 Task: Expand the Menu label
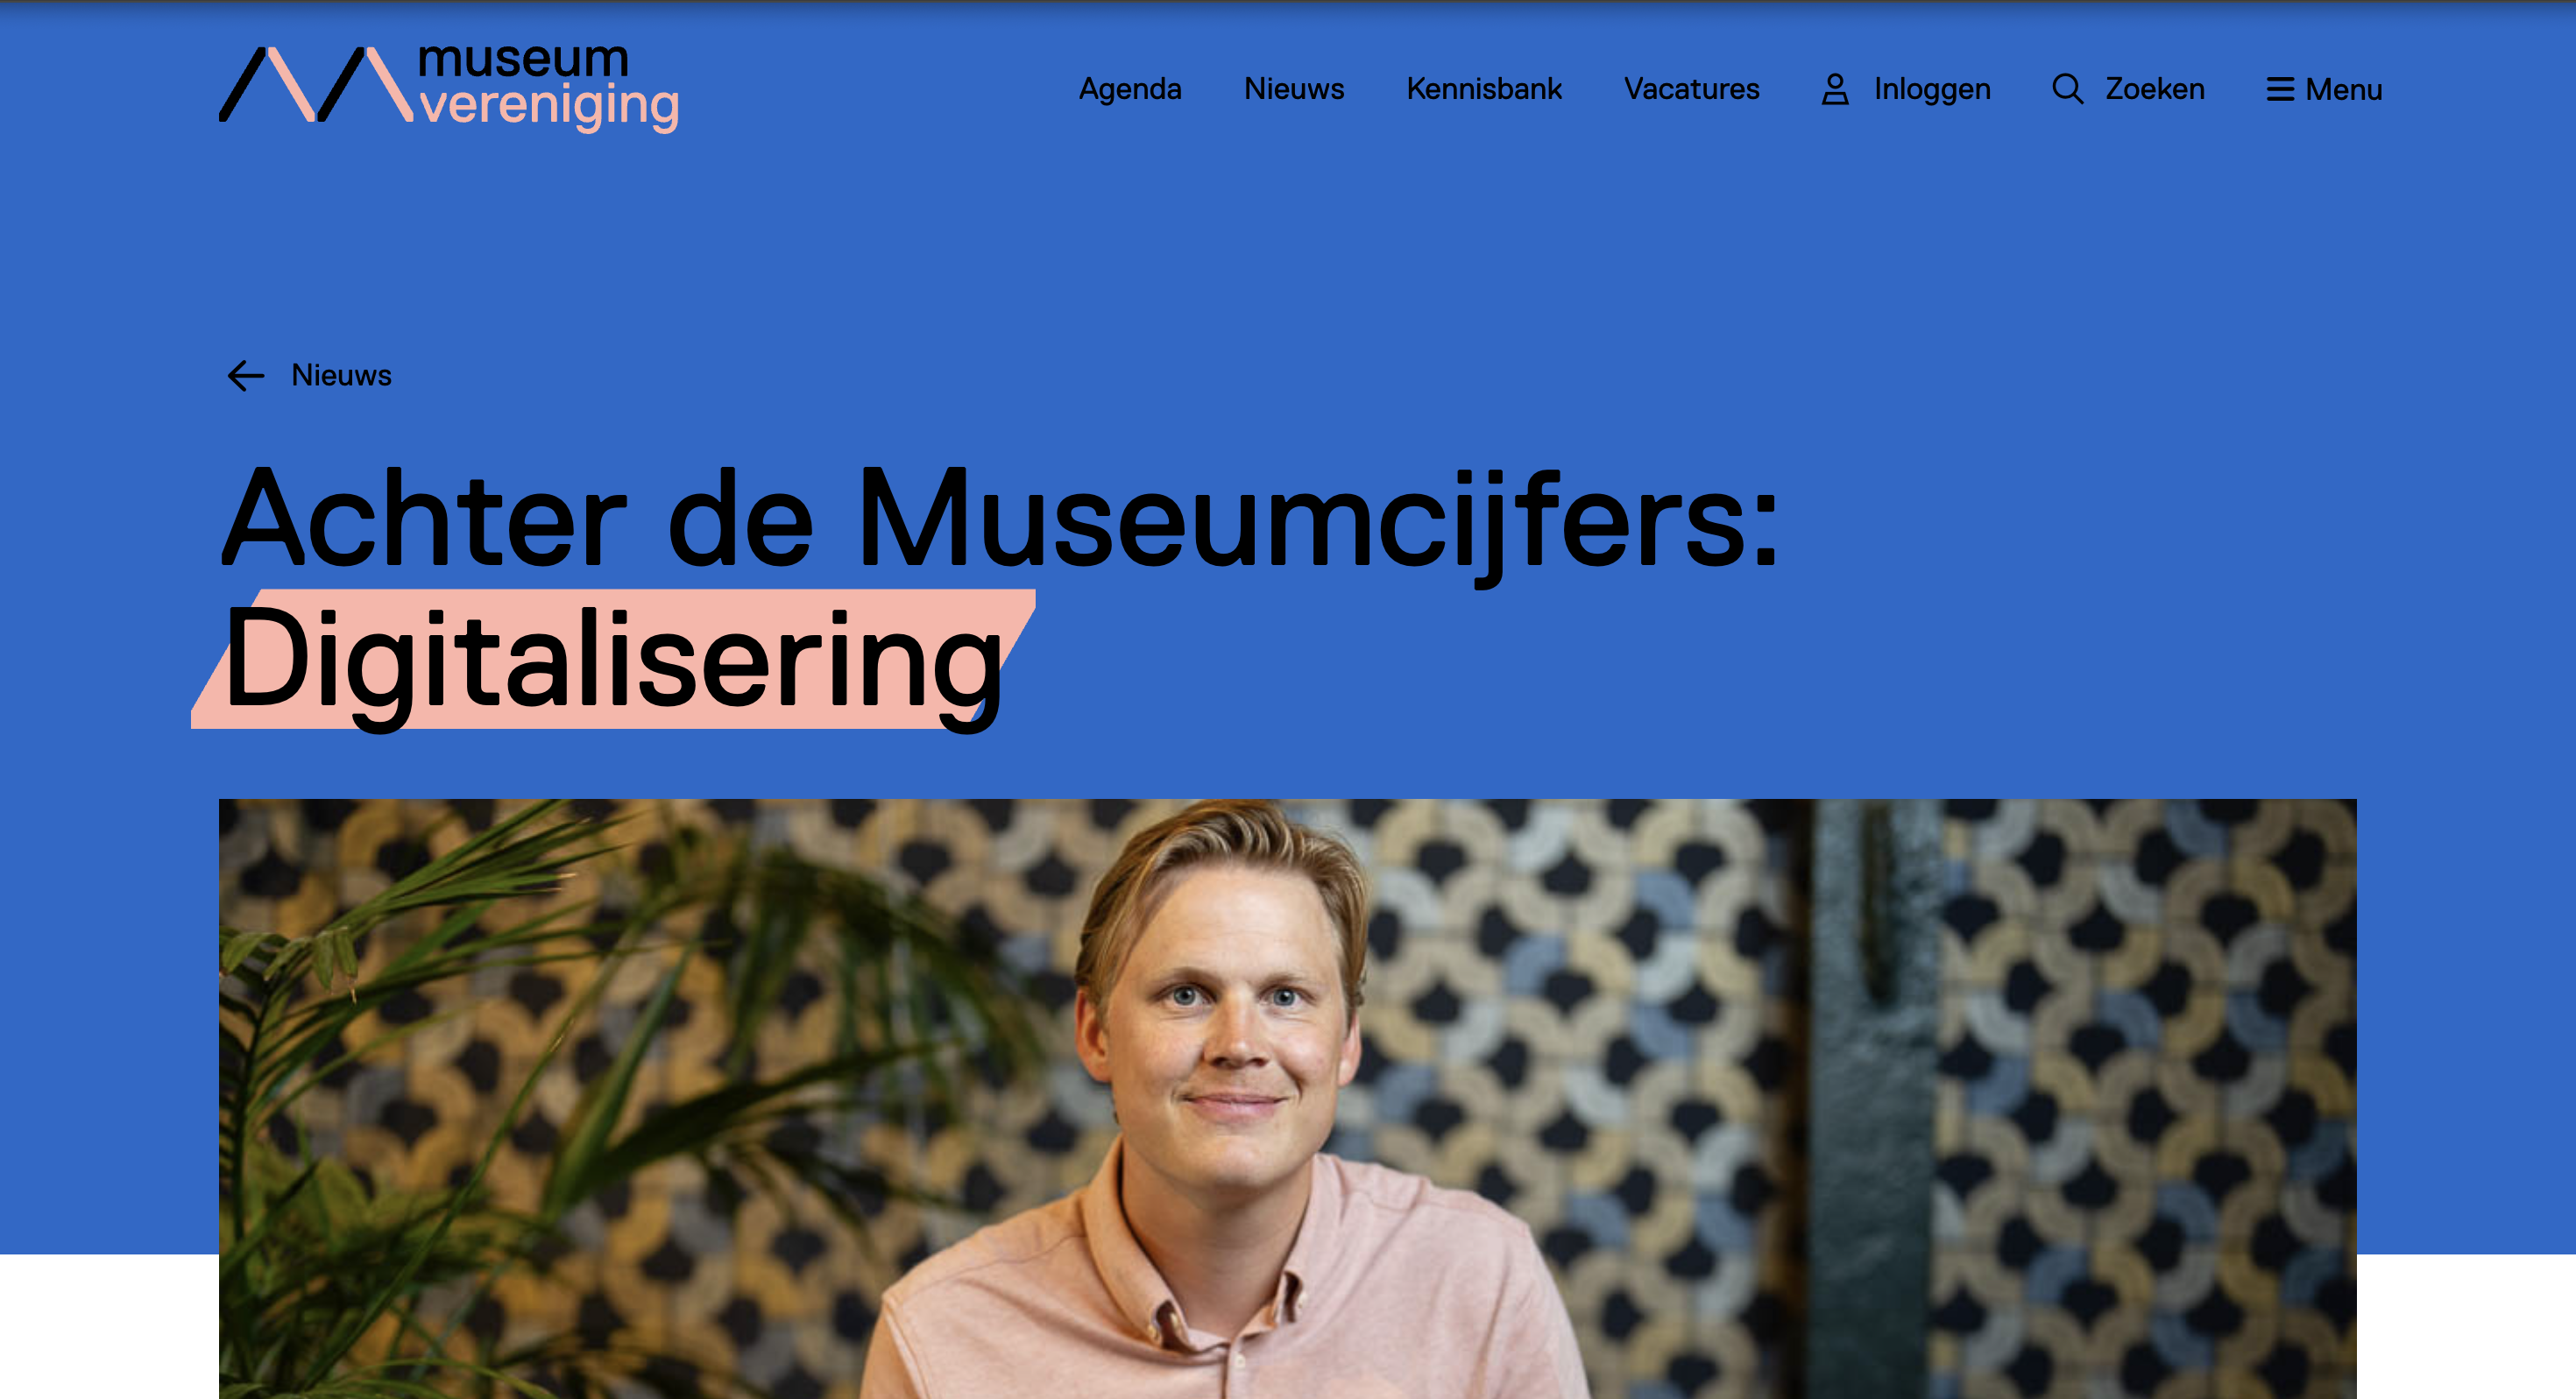(2344, 90)
